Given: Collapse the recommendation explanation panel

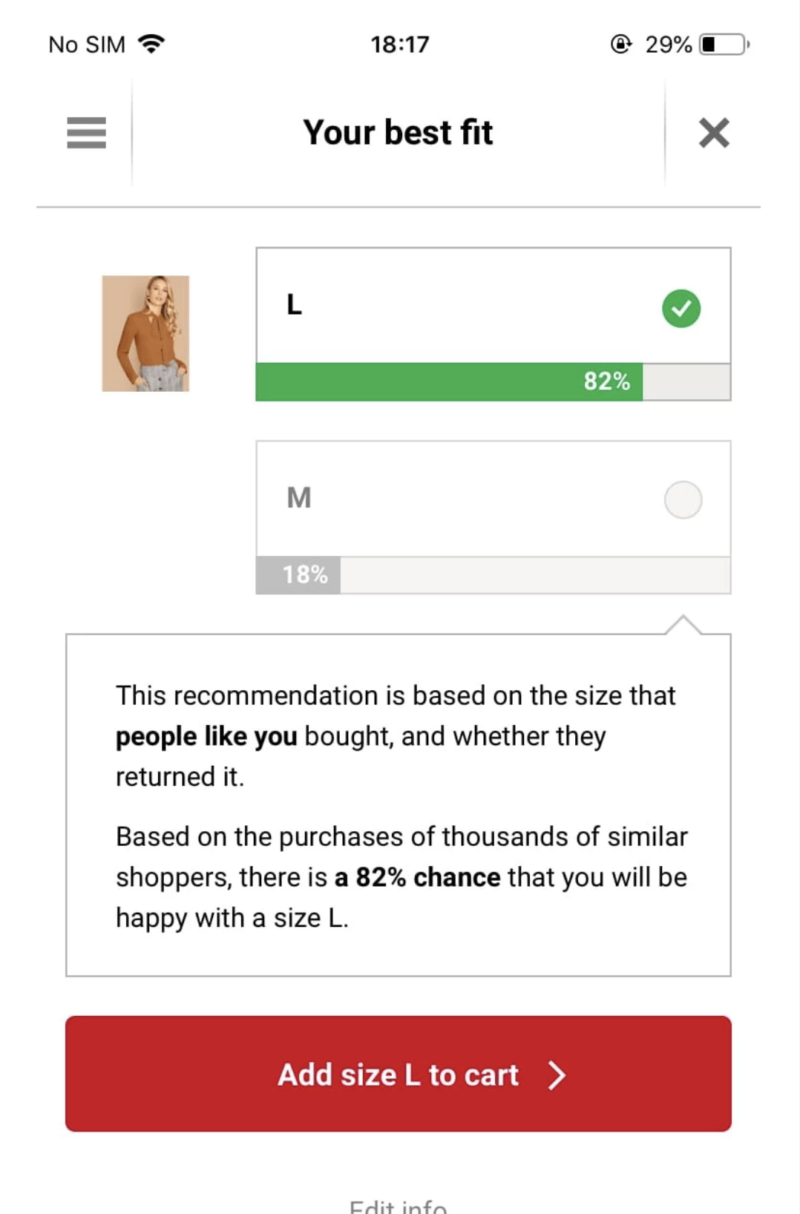Looking at the screenshot, I should pyautogui.click(x=397, y=800).
